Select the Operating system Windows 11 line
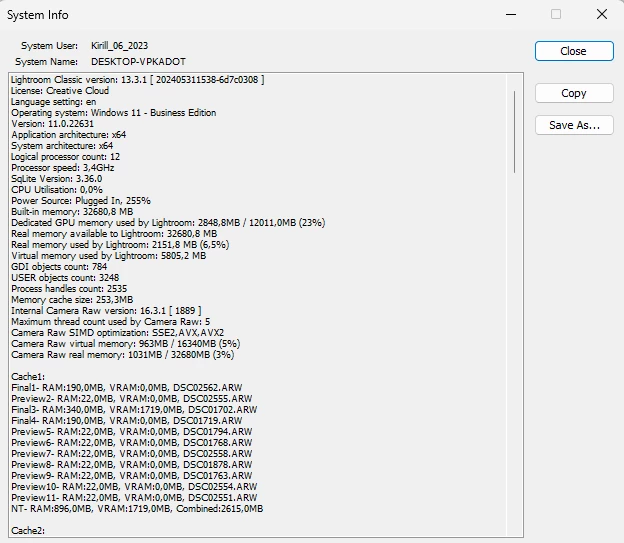The image size is (624, 543). pyautogui.click(x=114, y=113)
